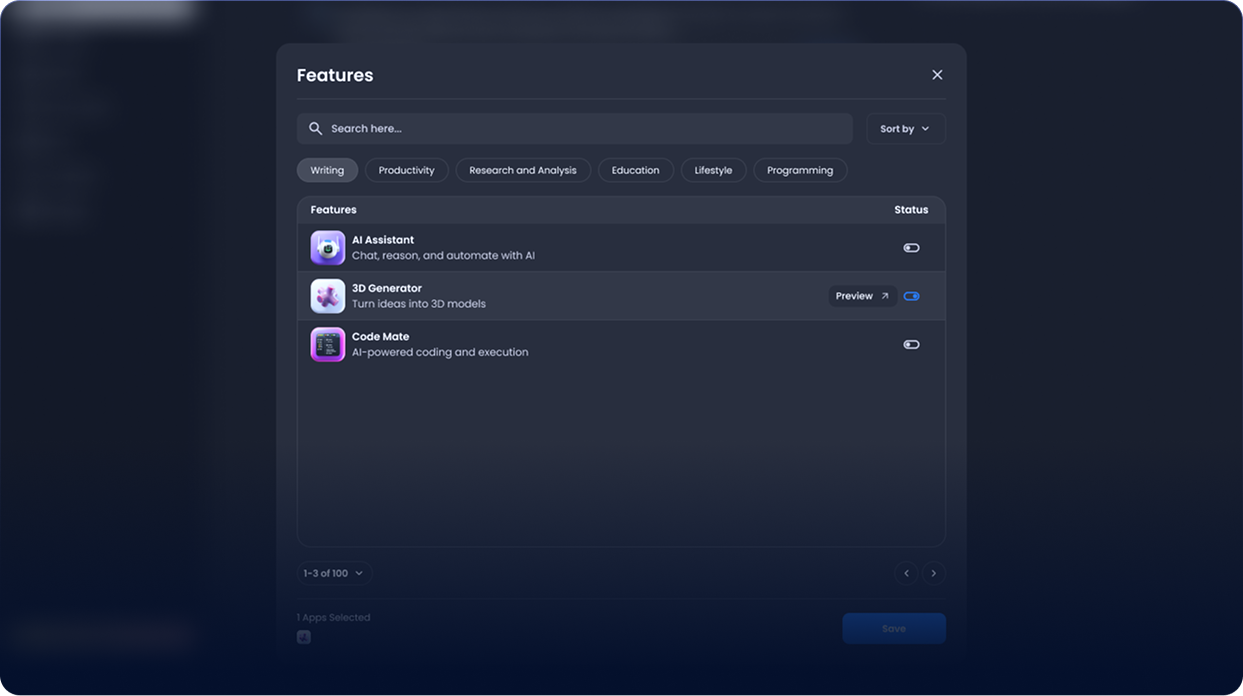Close the Features dialog

937,75
